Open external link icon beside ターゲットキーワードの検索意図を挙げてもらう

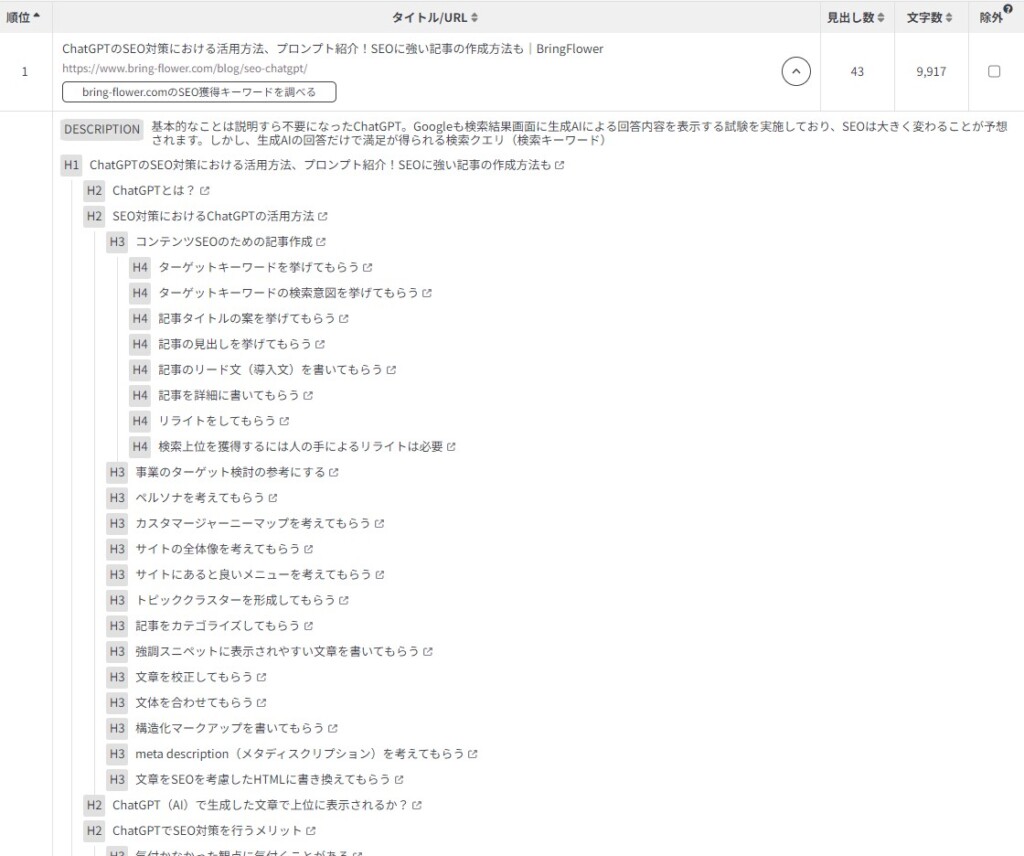[427, 293]
